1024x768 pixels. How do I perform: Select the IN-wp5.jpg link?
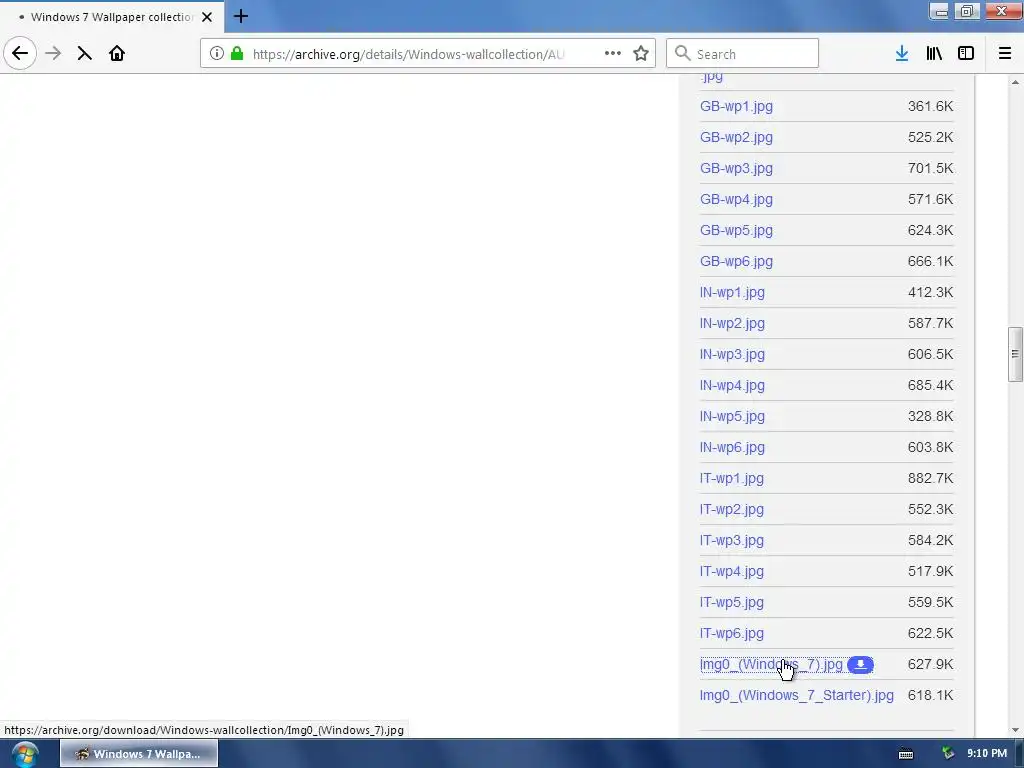coord(732,417)
